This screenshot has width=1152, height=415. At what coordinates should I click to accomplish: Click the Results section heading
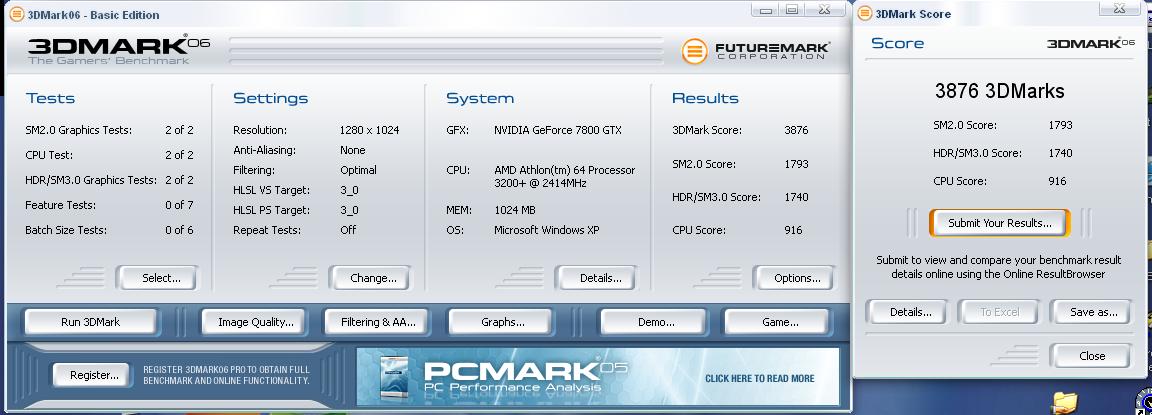click(x=705, y=98)
